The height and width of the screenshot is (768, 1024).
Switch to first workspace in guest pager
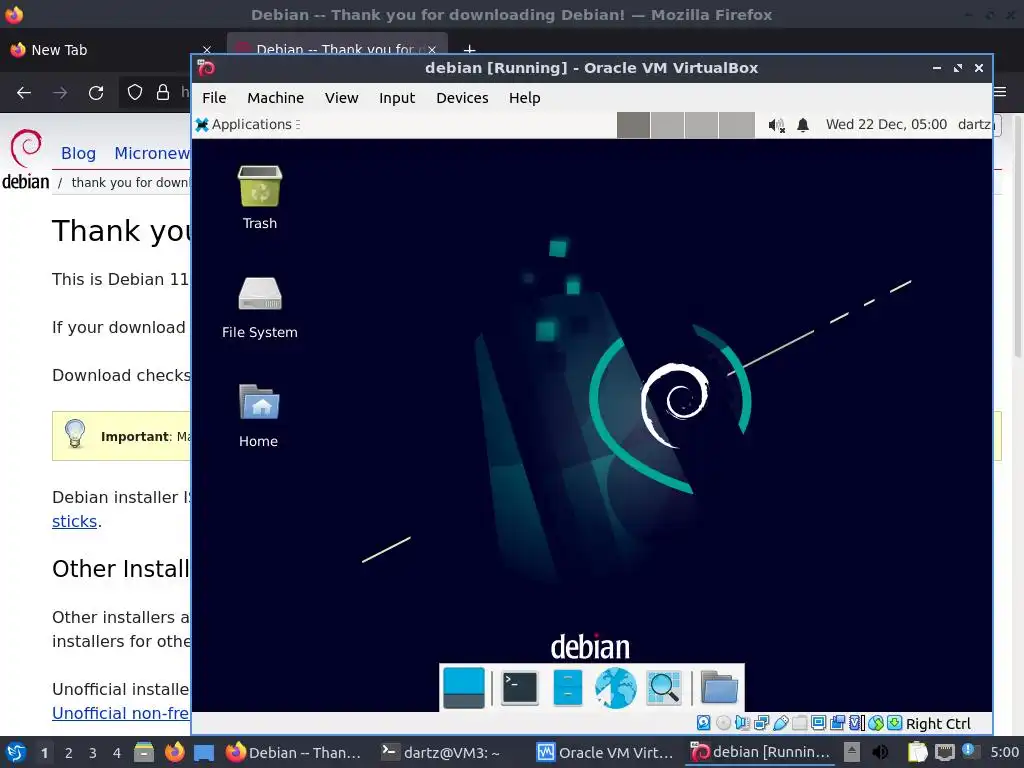633,125
